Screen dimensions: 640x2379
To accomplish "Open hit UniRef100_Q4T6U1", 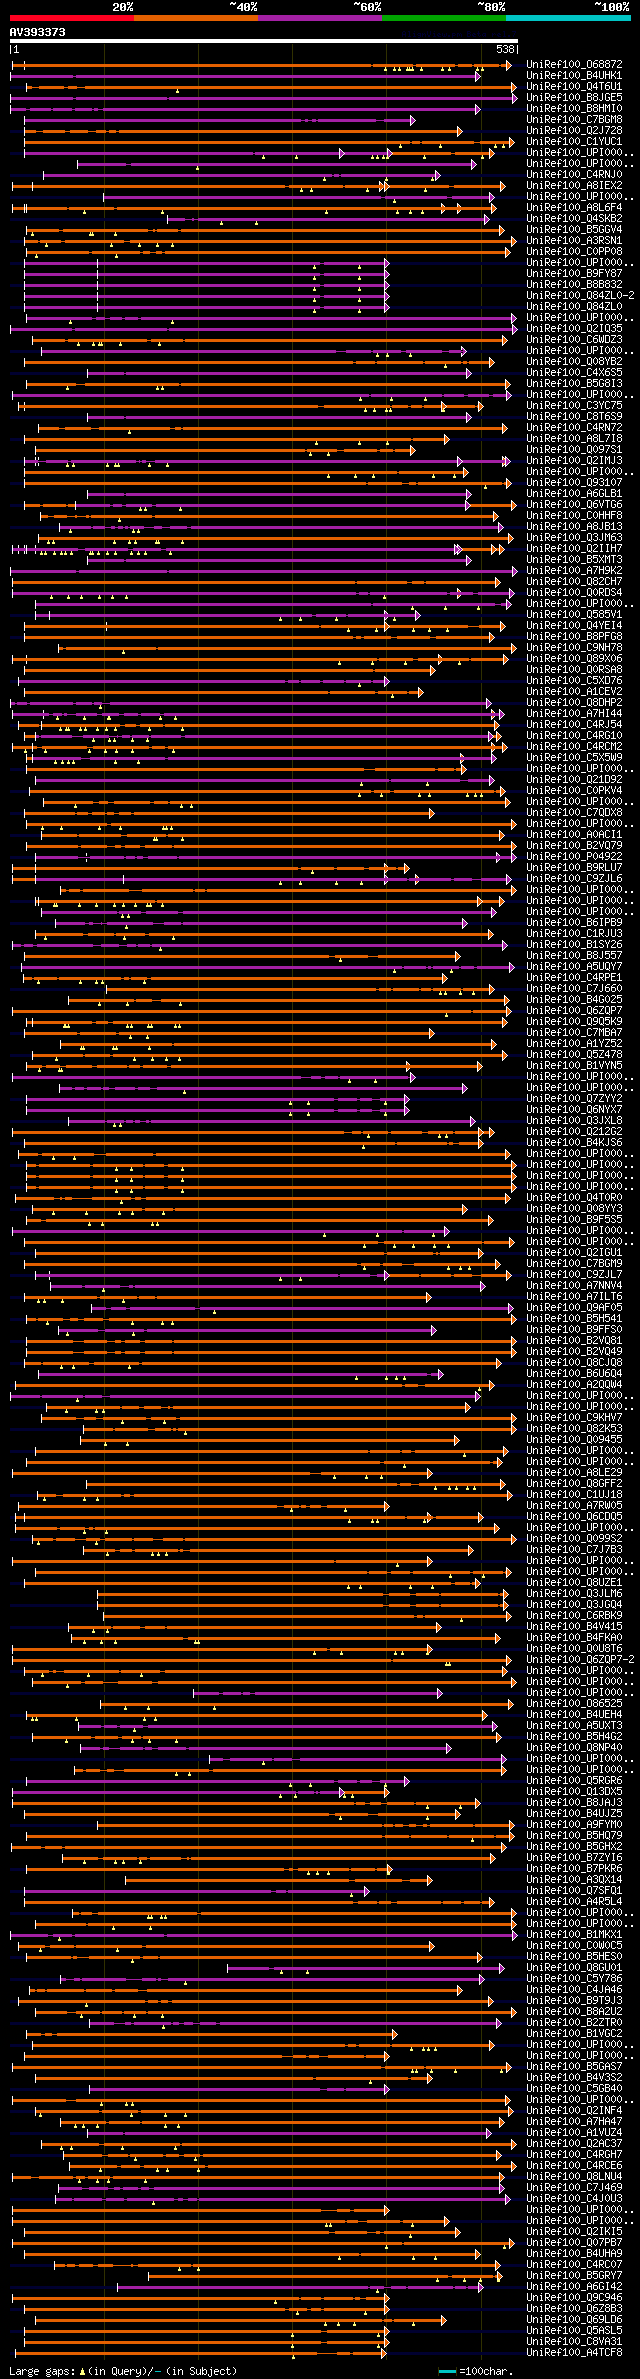I will [x=574, y=87].
